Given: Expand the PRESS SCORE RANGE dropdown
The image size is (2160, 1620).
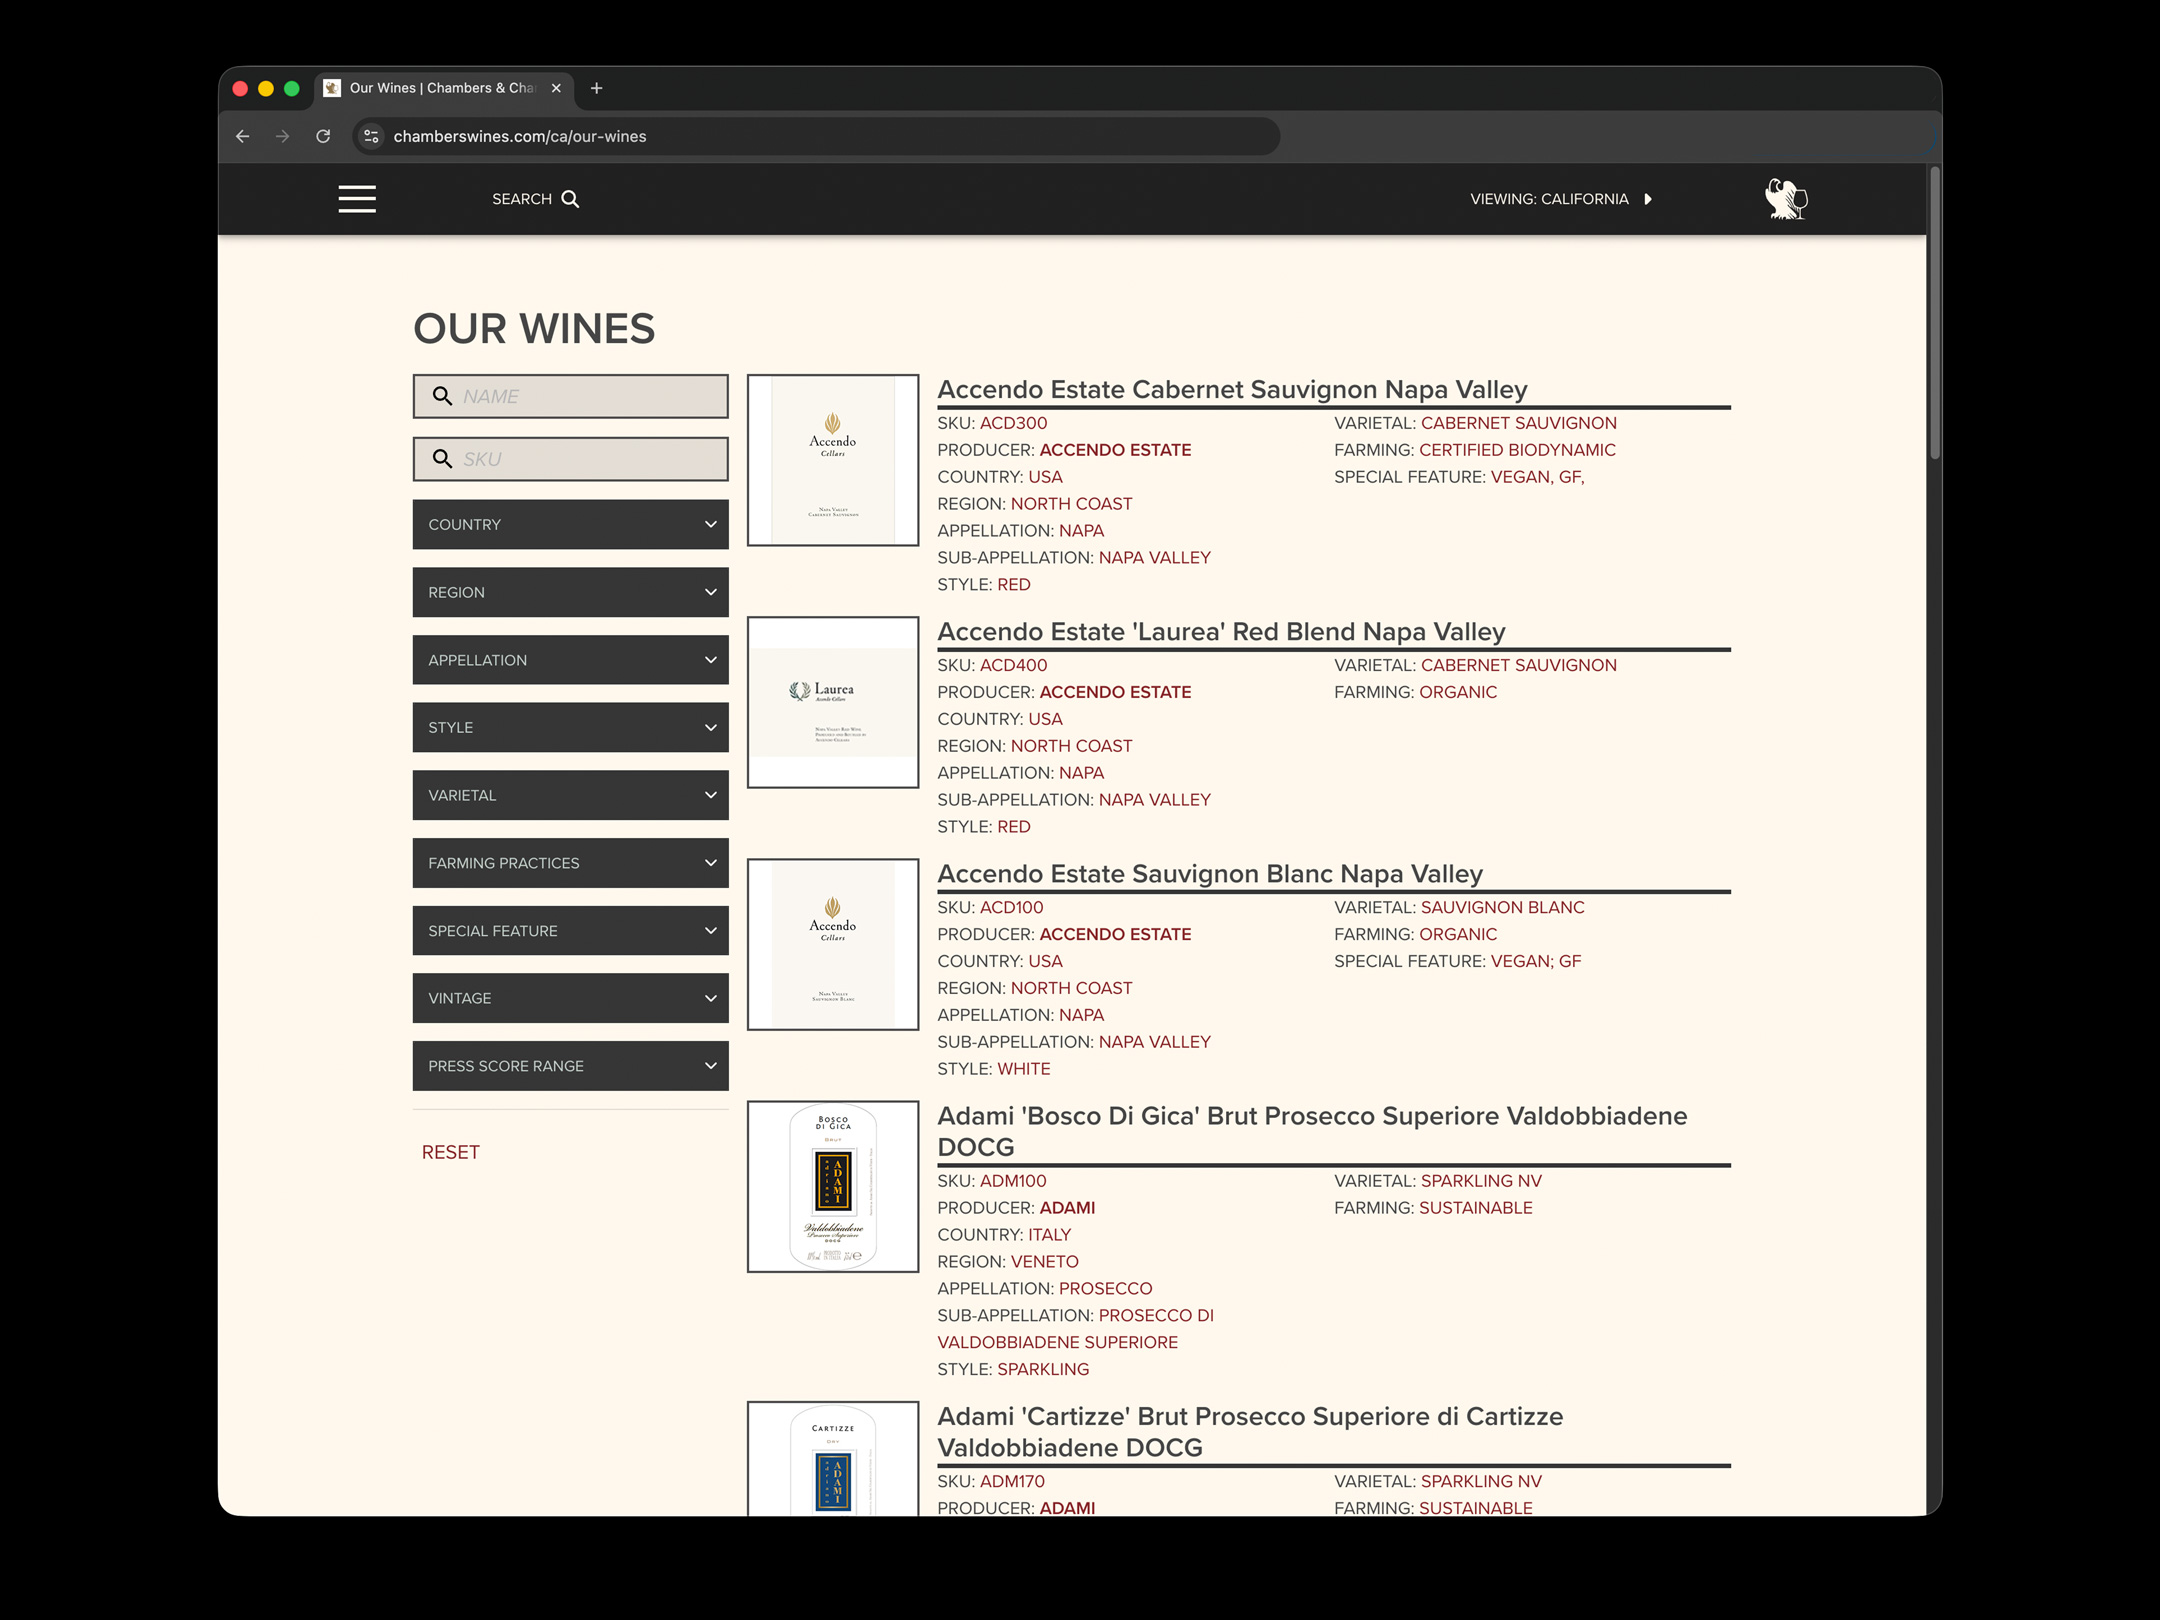Looking at the screenshot, I should tap(570, 1066).
